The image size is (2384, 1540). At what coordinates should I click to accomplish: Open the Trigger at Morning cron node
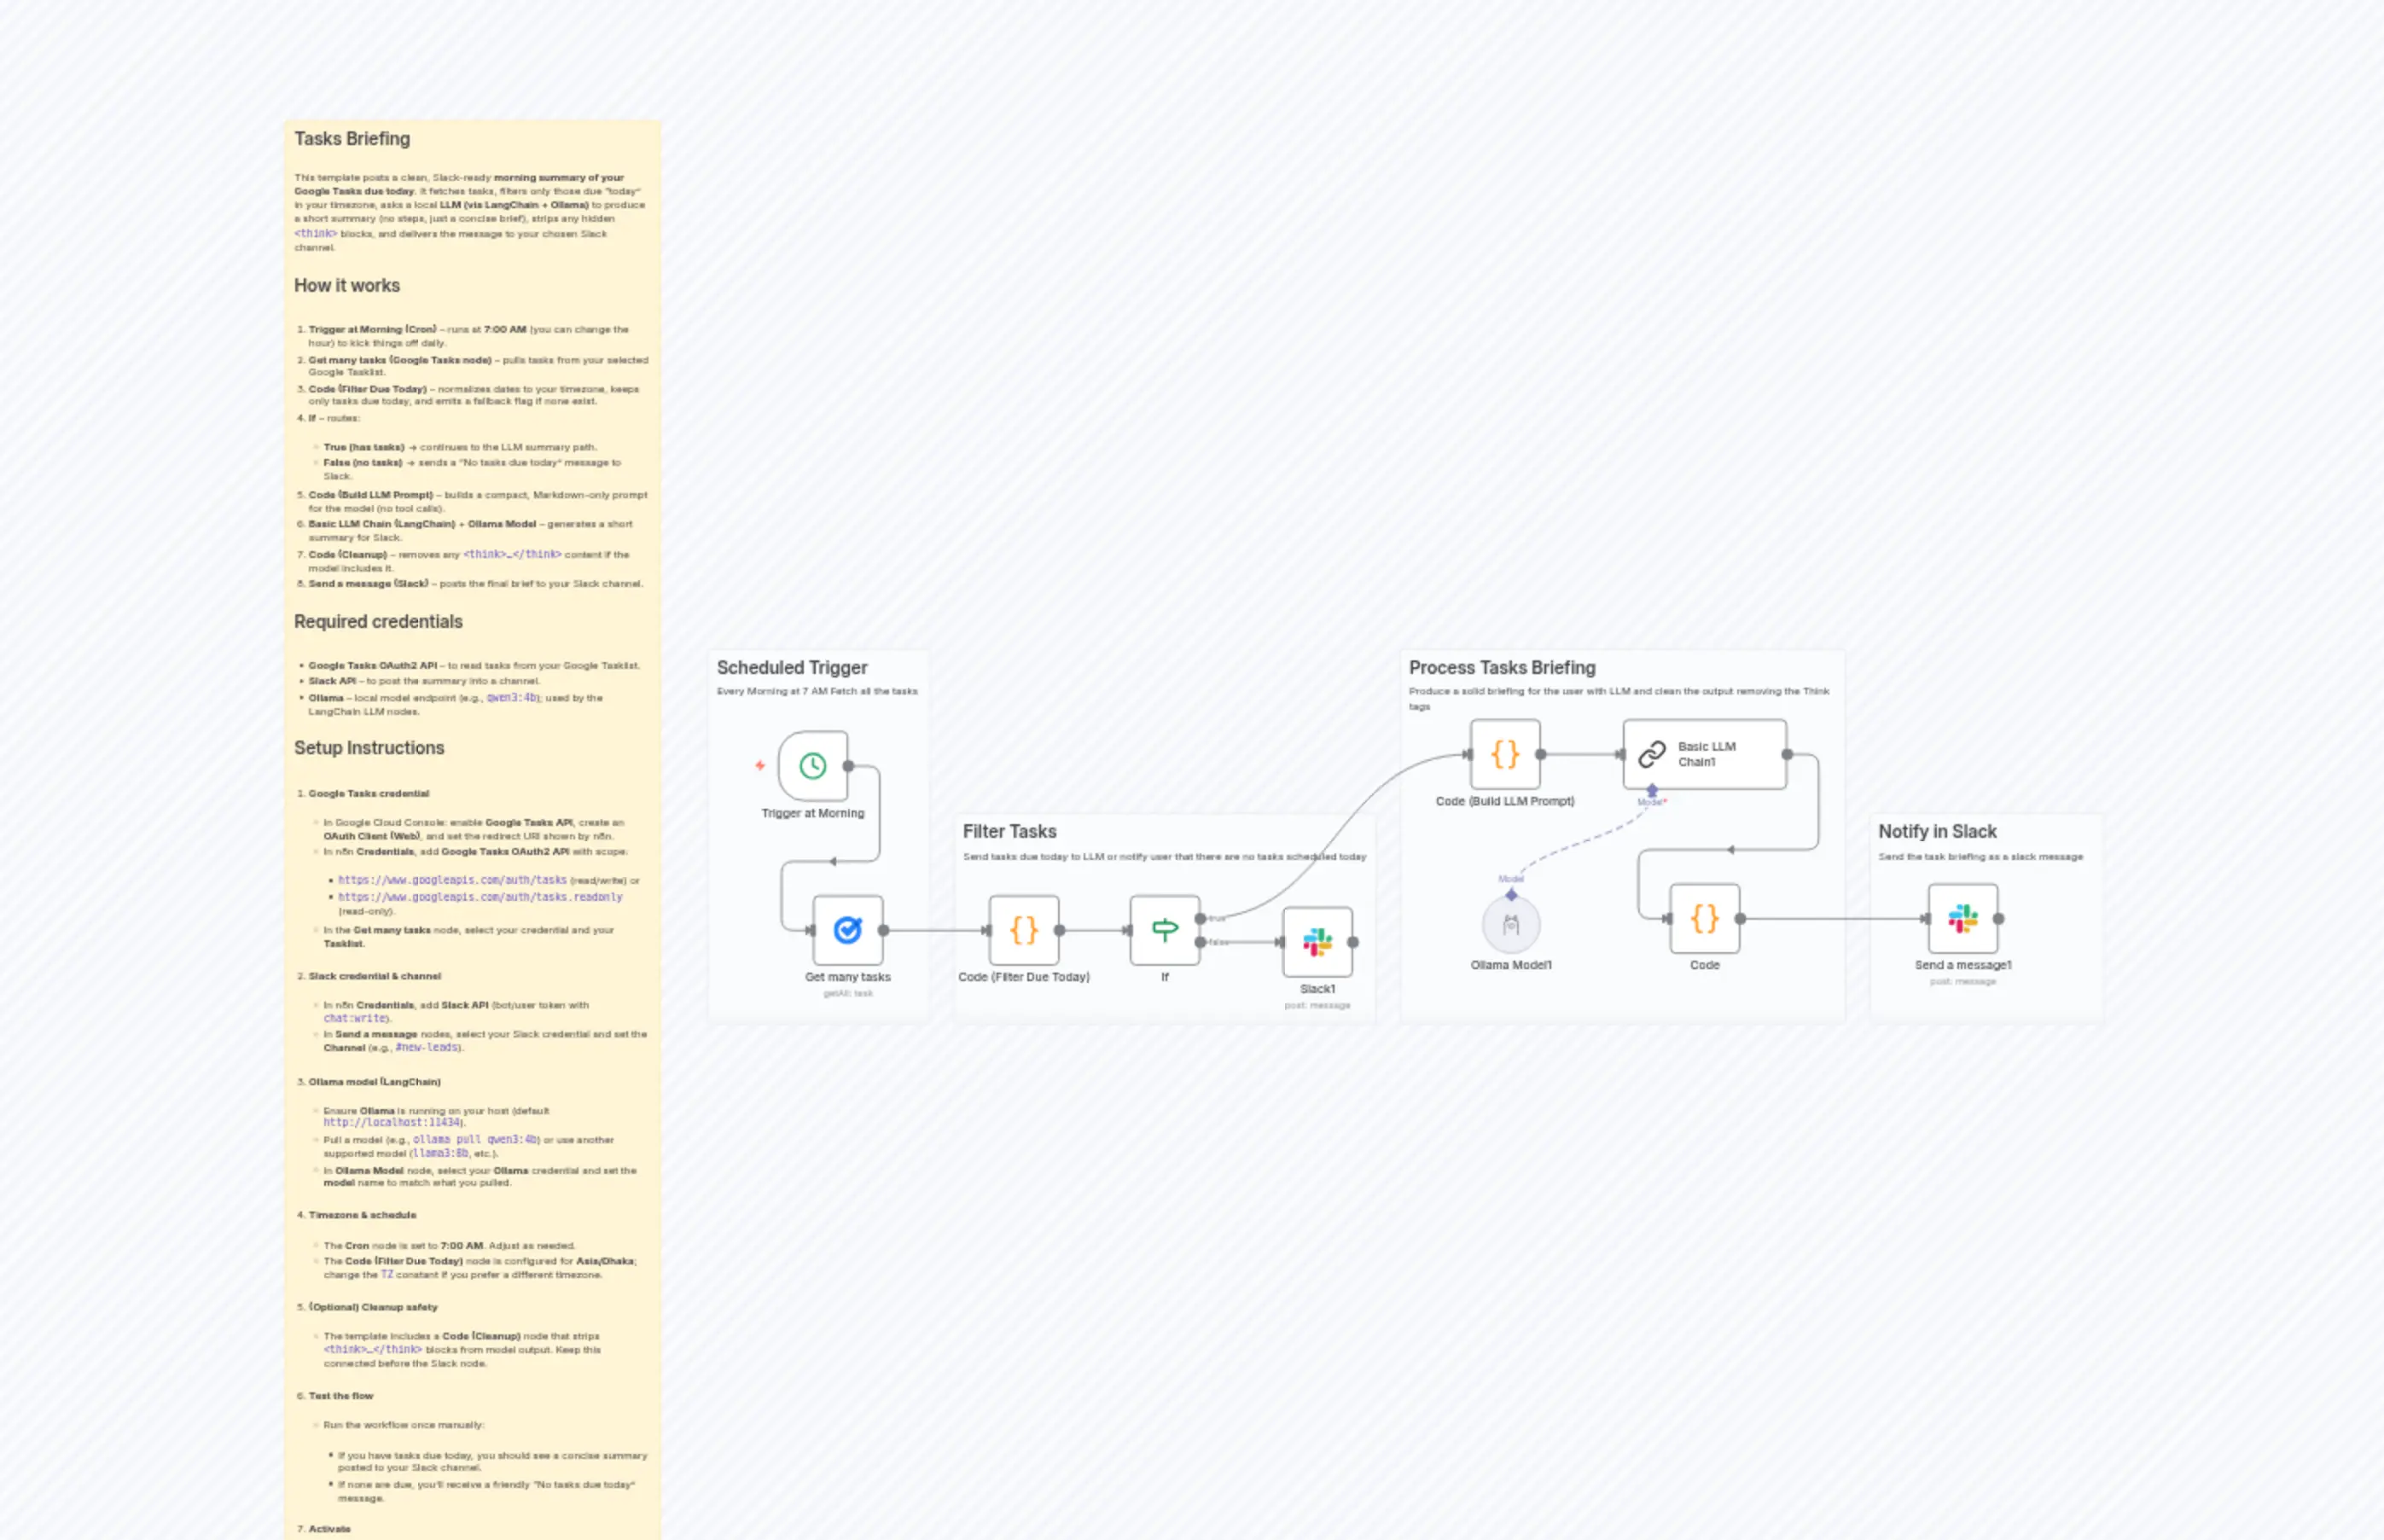click(812, 767)
